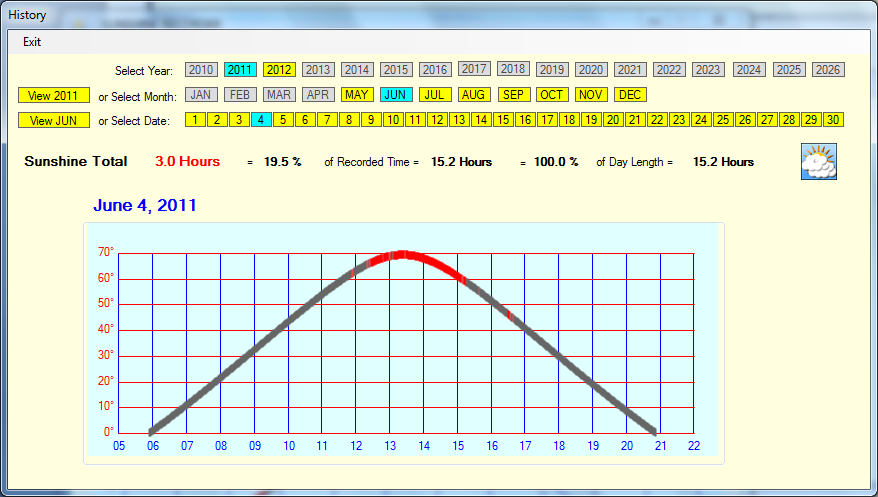Image resolution: width=878 pixels, height=497 pixels.
Task: Pick date 27 in June
Action: [767, 119]
